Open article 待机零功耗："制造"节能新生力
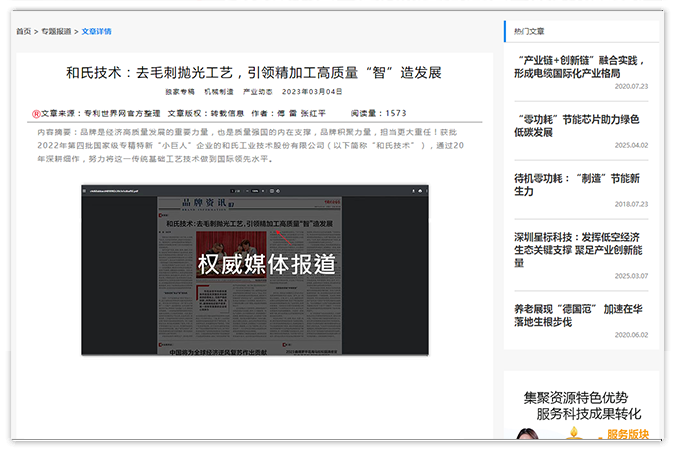Viewport: 674px width, 455px height. click(x=577, y=184)
